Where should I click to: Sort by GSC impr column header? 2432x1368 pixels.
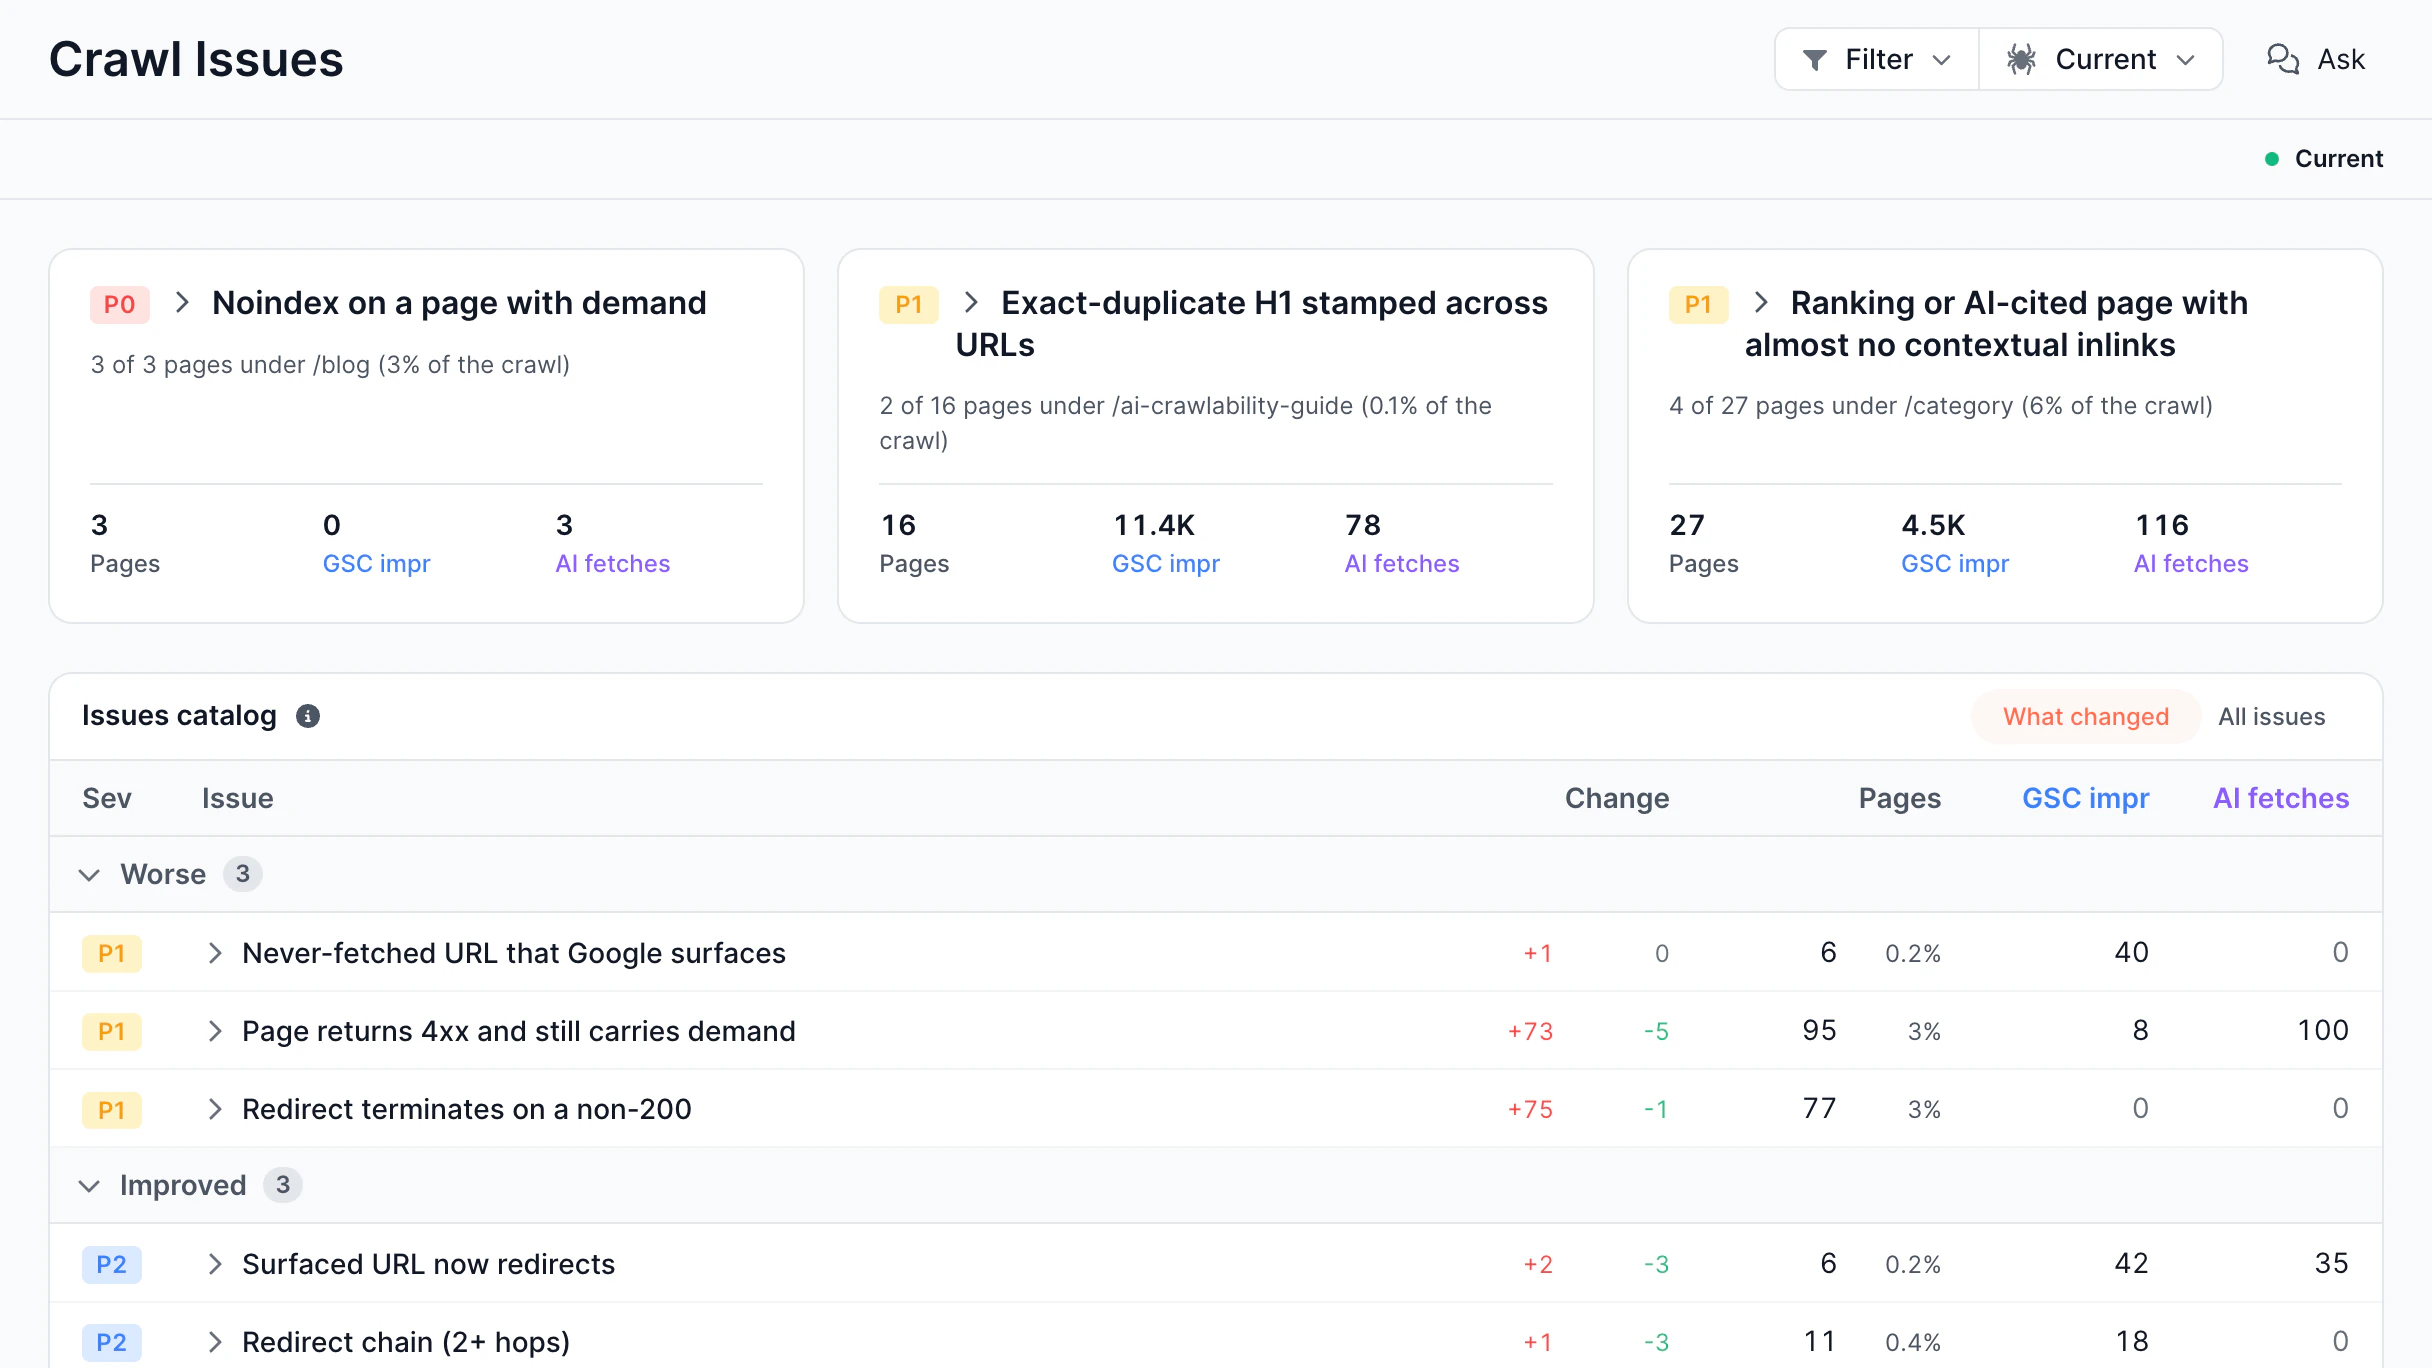(x=2085, y=798)
